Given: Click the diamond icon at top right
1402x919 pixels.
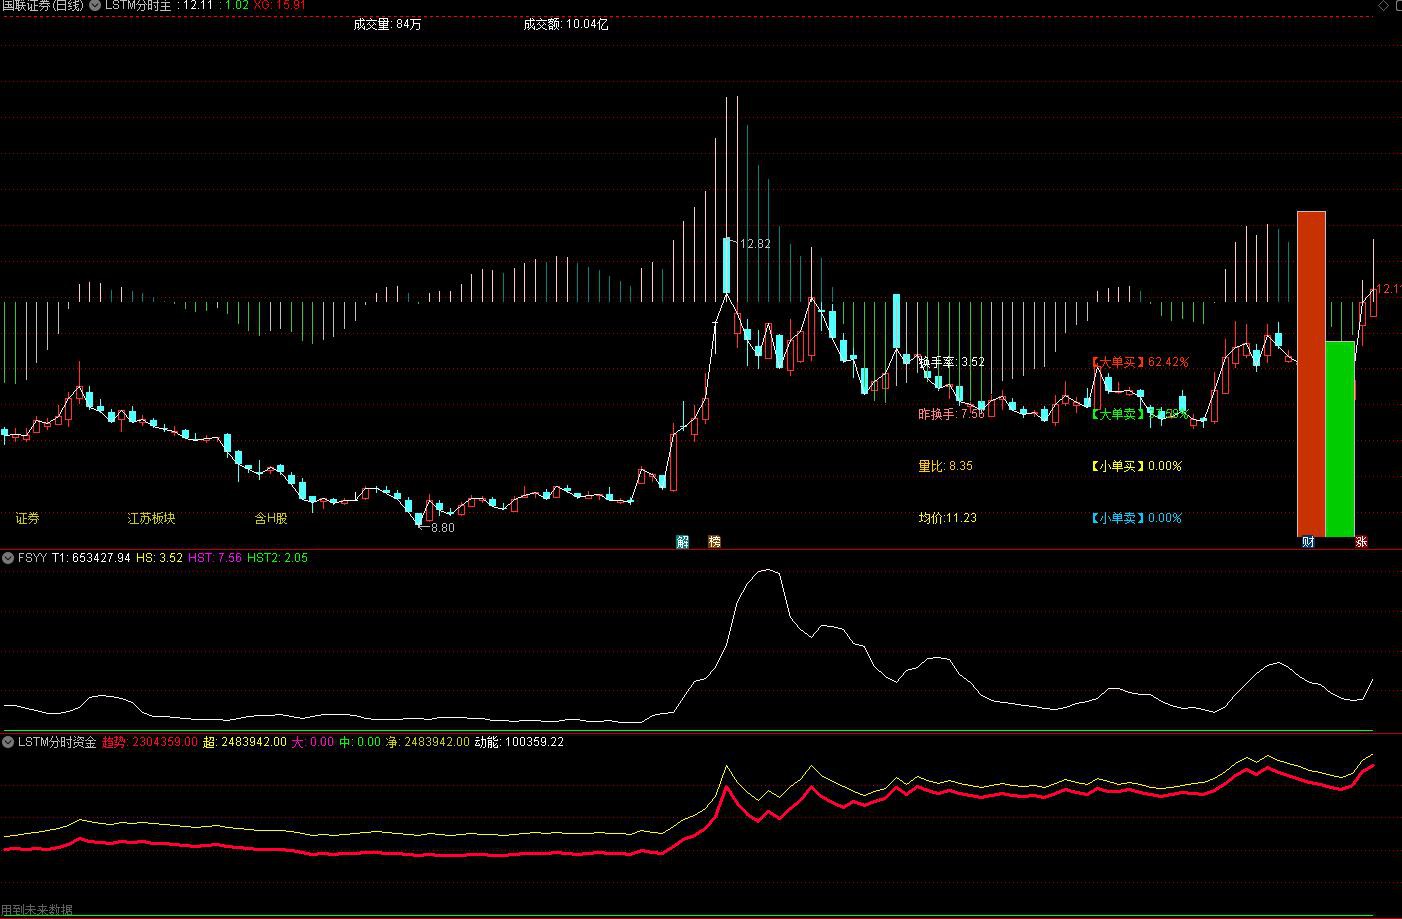Looking at the screenshot, I should click(1383, 6).
